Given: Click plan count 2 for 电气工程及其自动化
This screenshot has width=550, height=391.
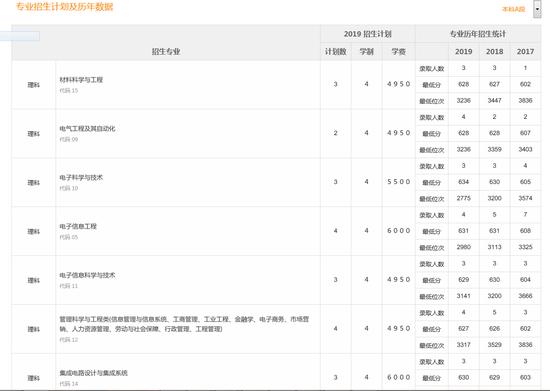Looking at the screenshot, I should click(x=336, y=133).
